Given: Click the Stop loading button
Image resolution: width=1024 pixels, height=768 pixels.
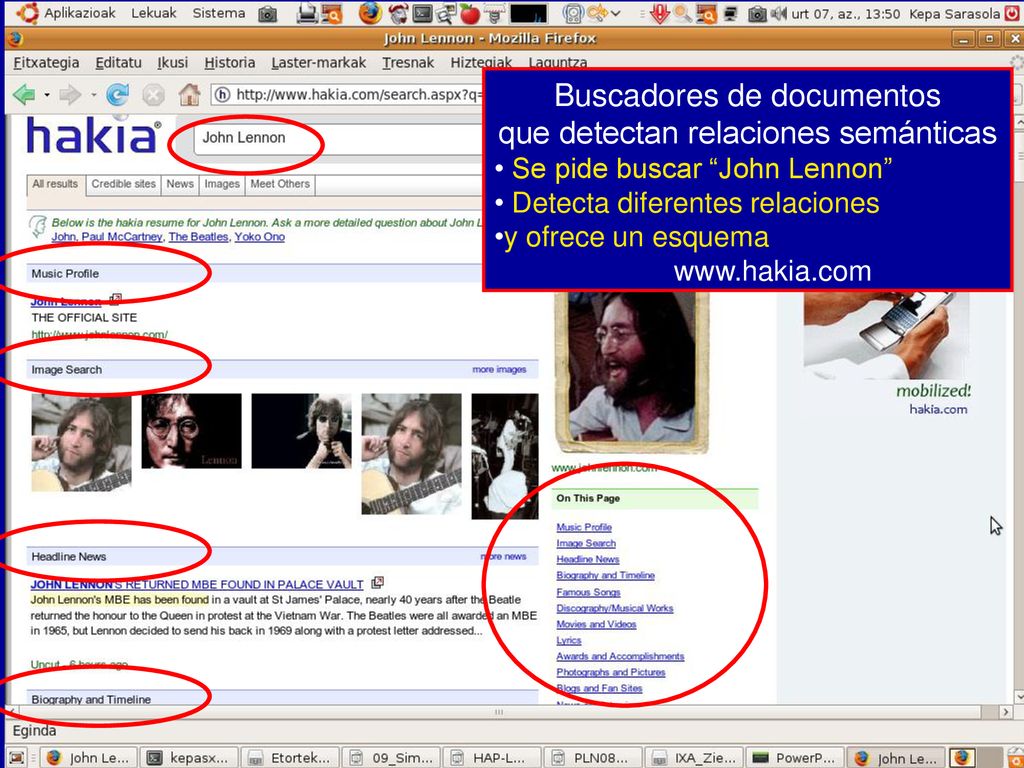Looking at the screenshot, I should (153, 95).
